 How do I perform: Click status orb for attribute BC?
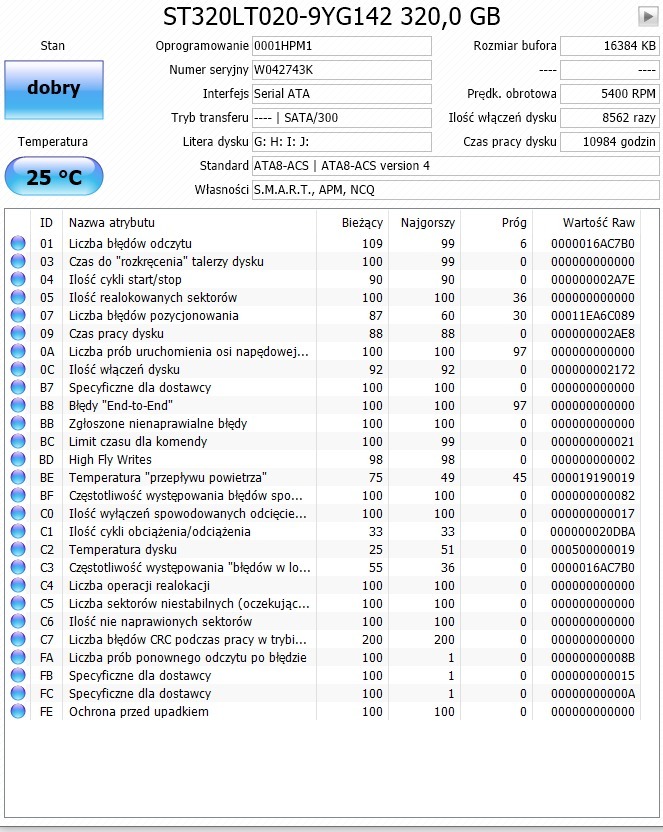18,442
